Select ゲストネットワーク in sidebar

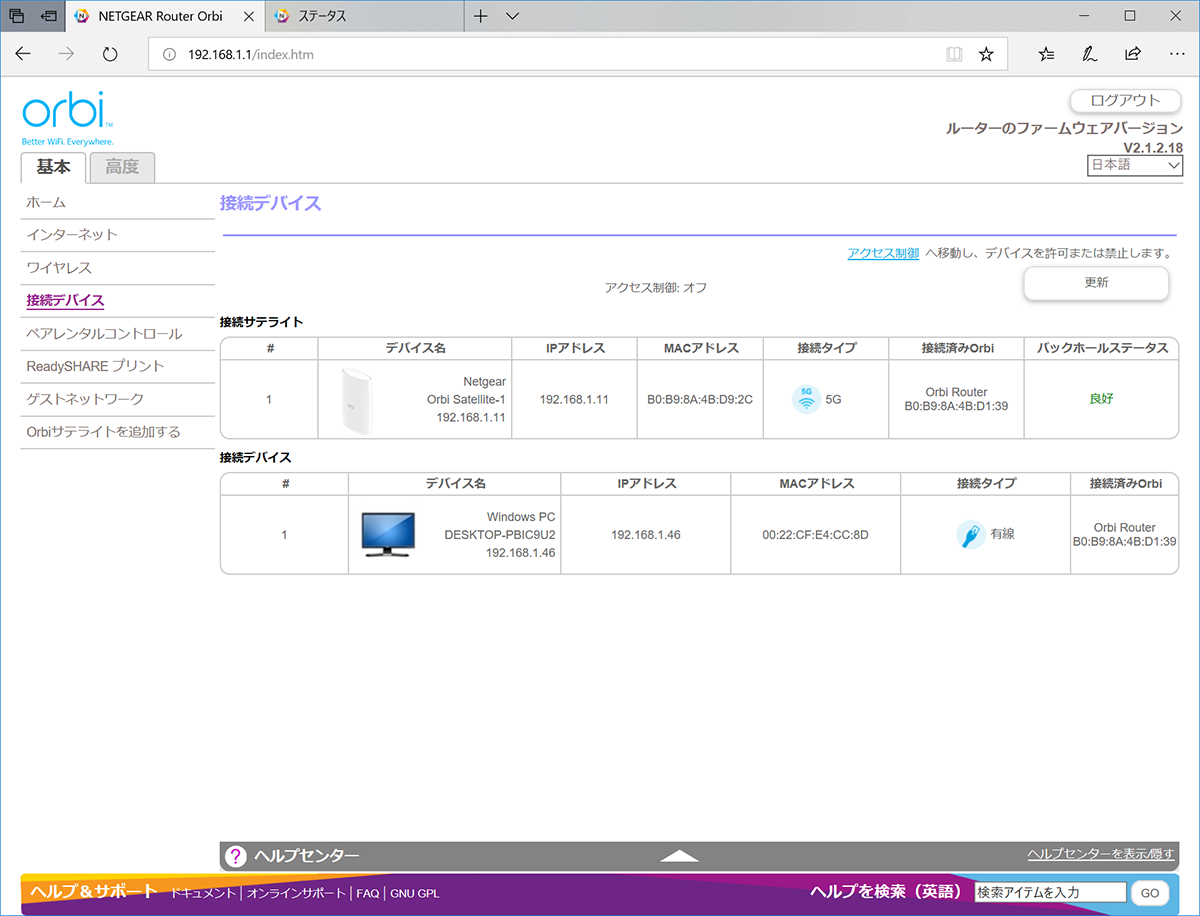click(x=85, y=399)
